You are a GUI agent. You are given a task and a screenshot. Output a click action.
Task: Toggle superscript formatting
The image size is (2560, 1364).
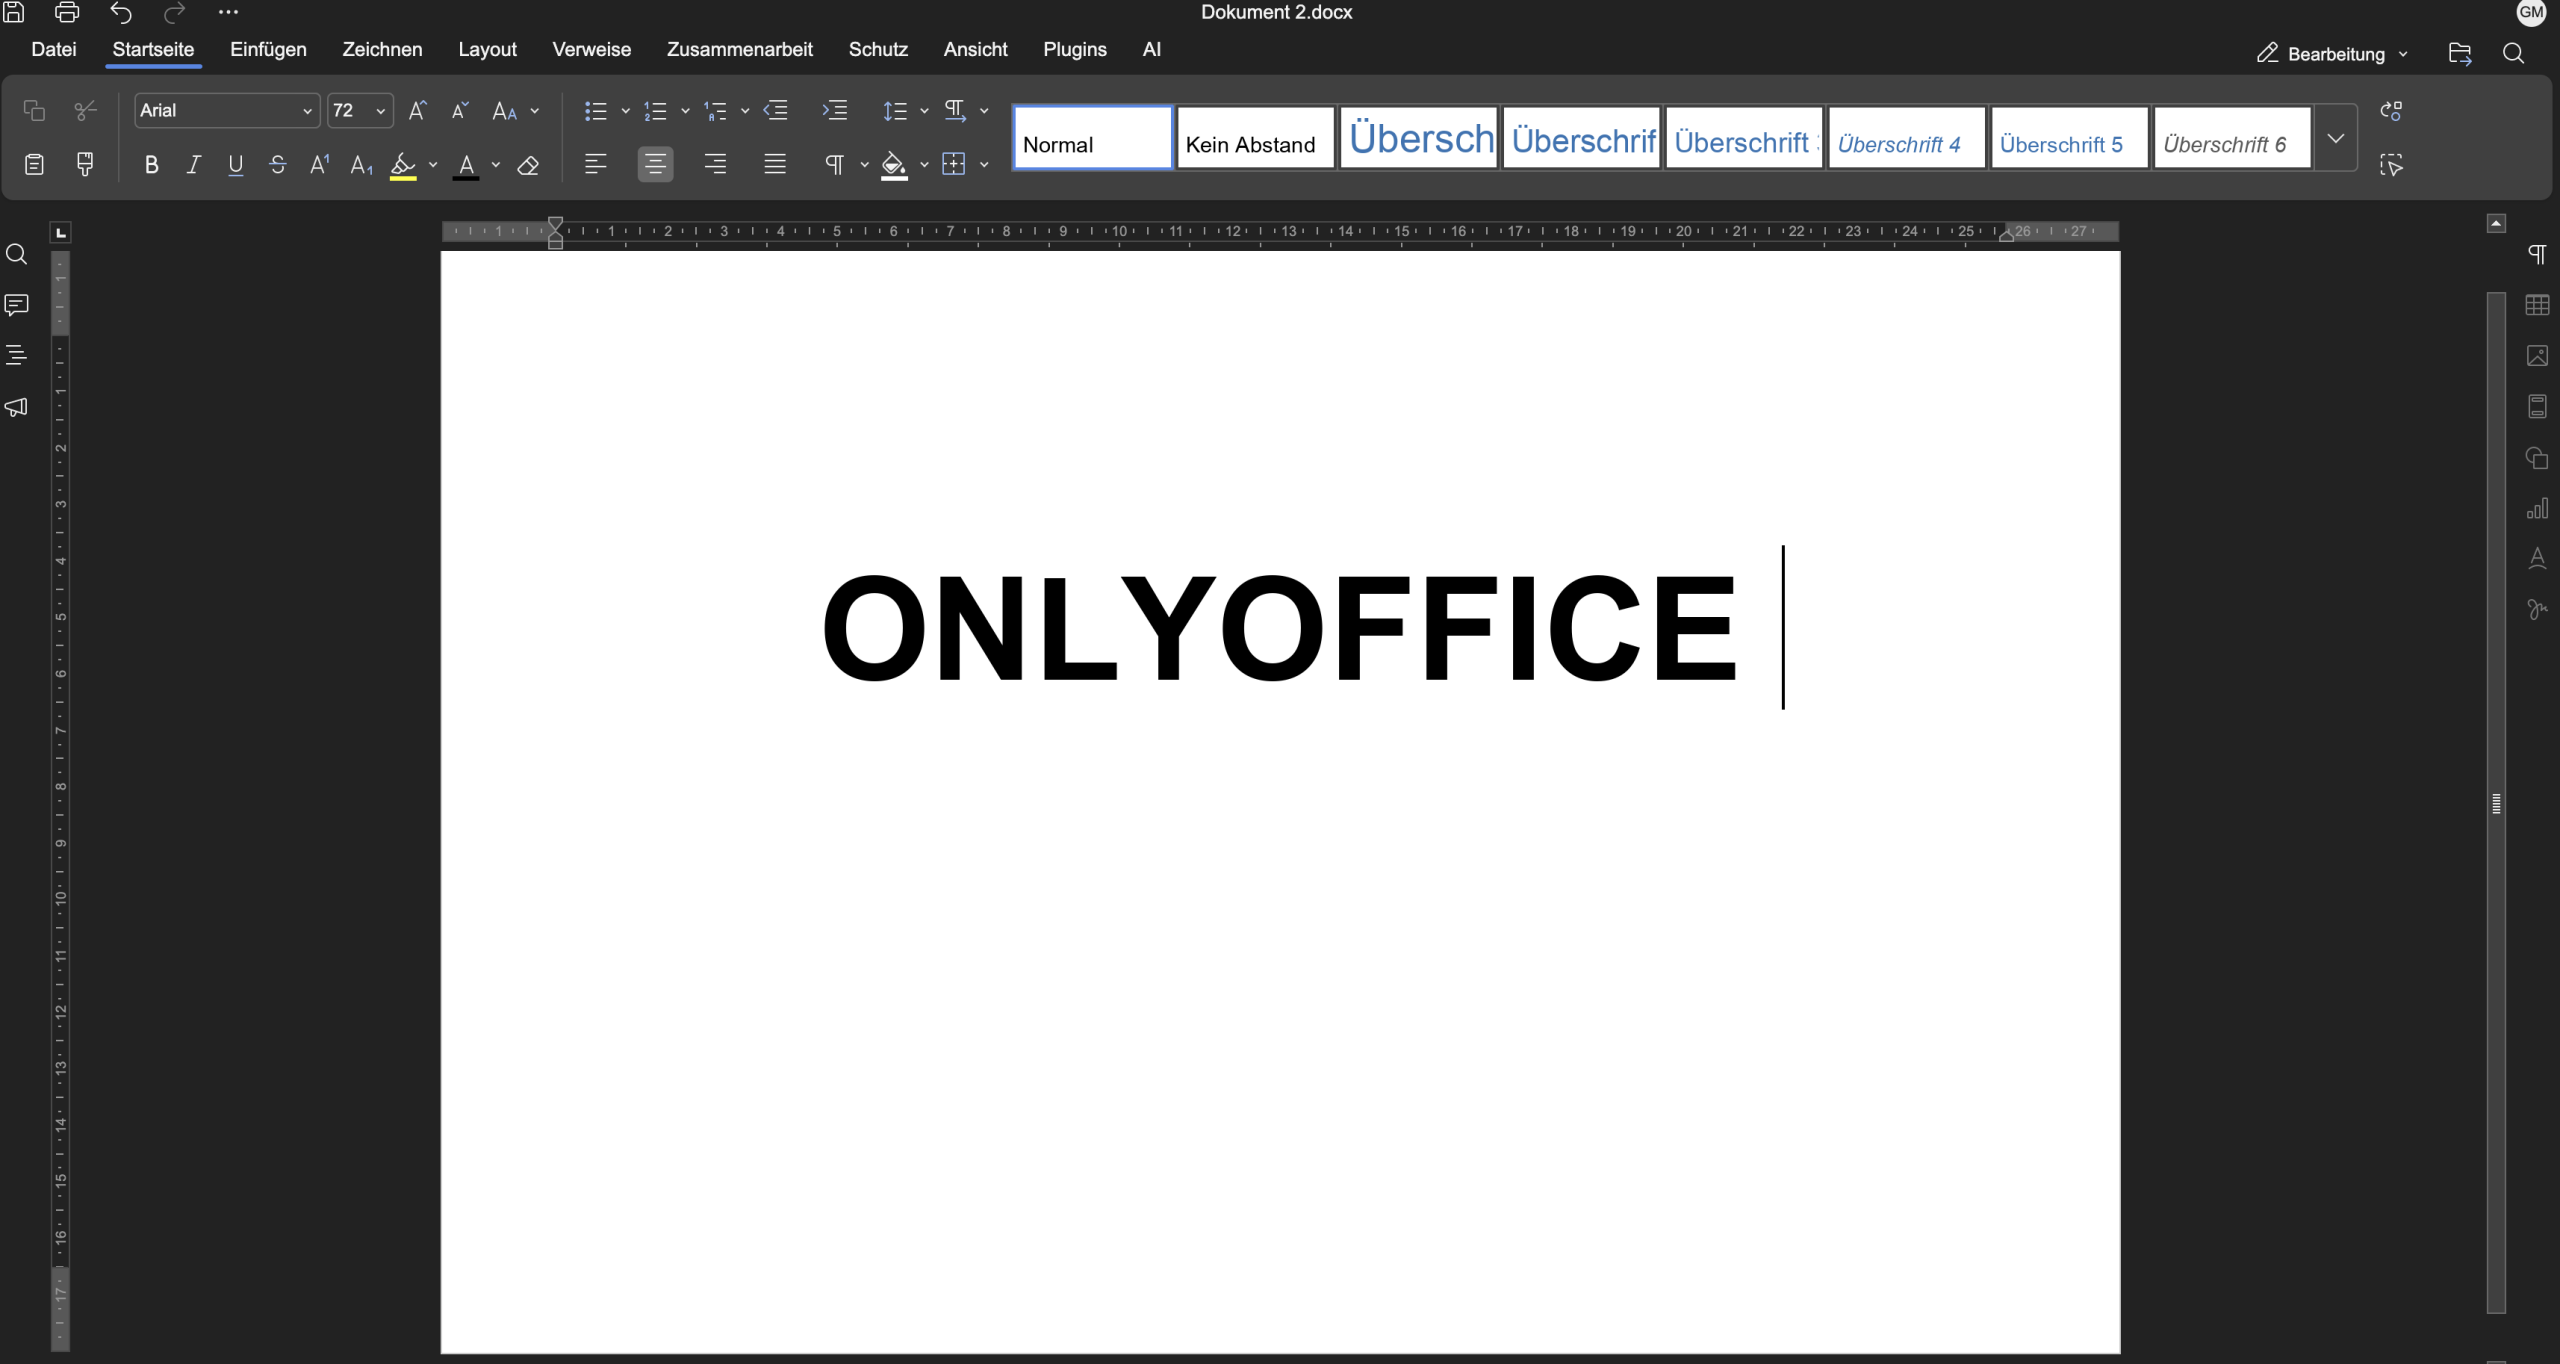(x=320, y=165)
